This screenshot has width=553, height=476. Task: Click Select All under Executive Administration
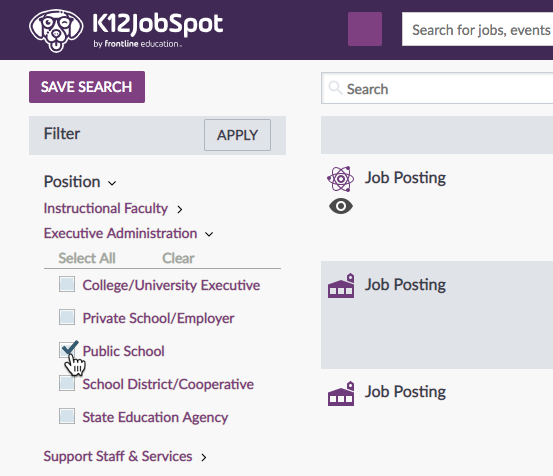point(87,258)
